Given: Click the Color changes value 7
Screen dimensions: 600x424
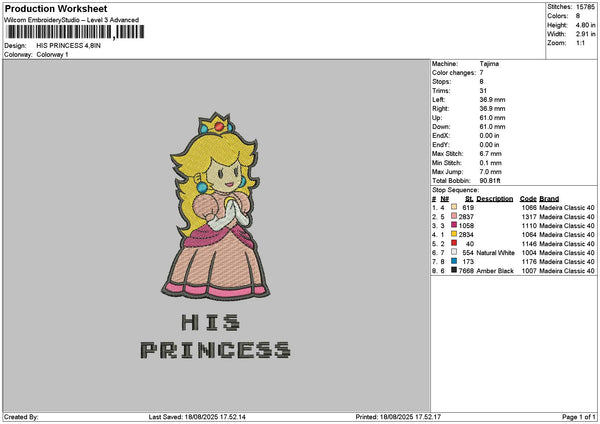Looking at the screenshot, I should pyautogui.click(x=481, y=73).
